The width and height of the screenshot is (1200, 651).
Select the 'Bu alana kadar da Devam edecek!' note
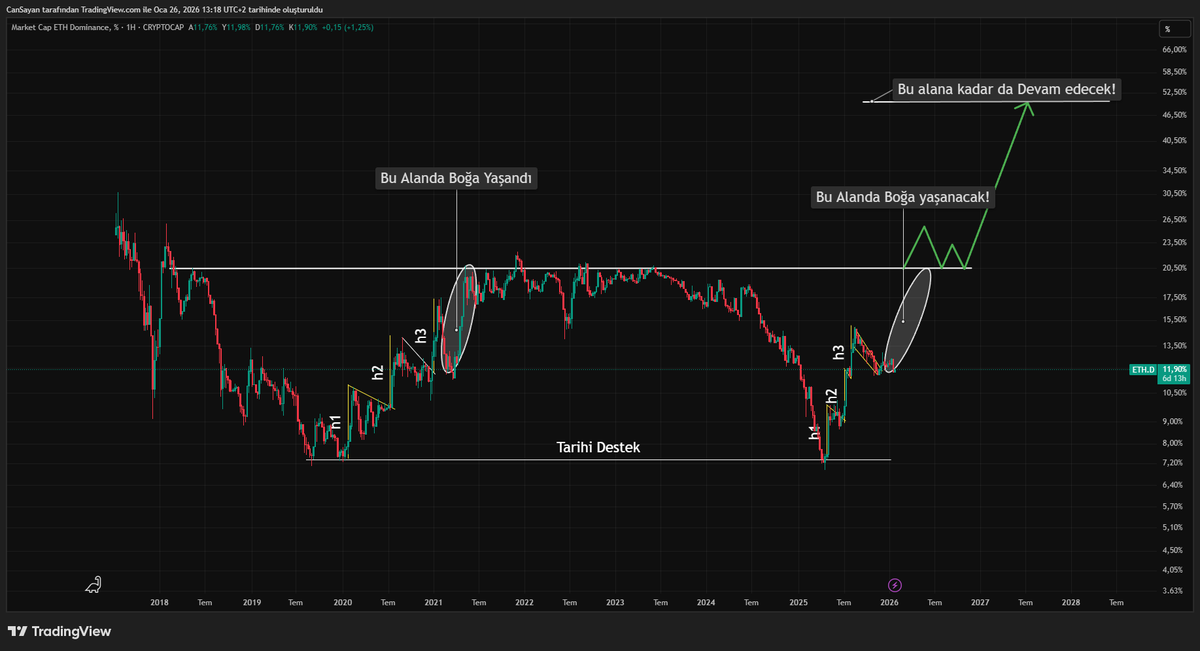click(x=1006, y=90)
